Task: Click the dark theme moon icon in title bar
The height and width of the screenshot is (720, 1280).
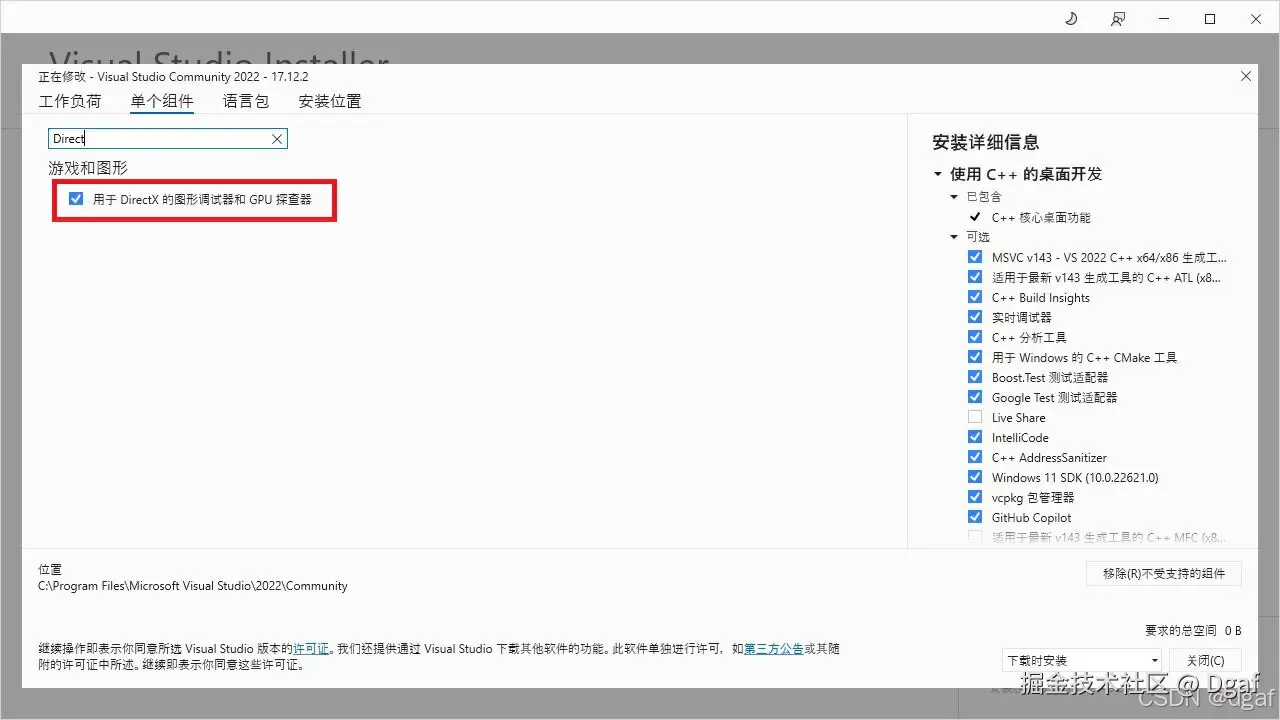Action: pyautogui.click(x=1070, y=18)
